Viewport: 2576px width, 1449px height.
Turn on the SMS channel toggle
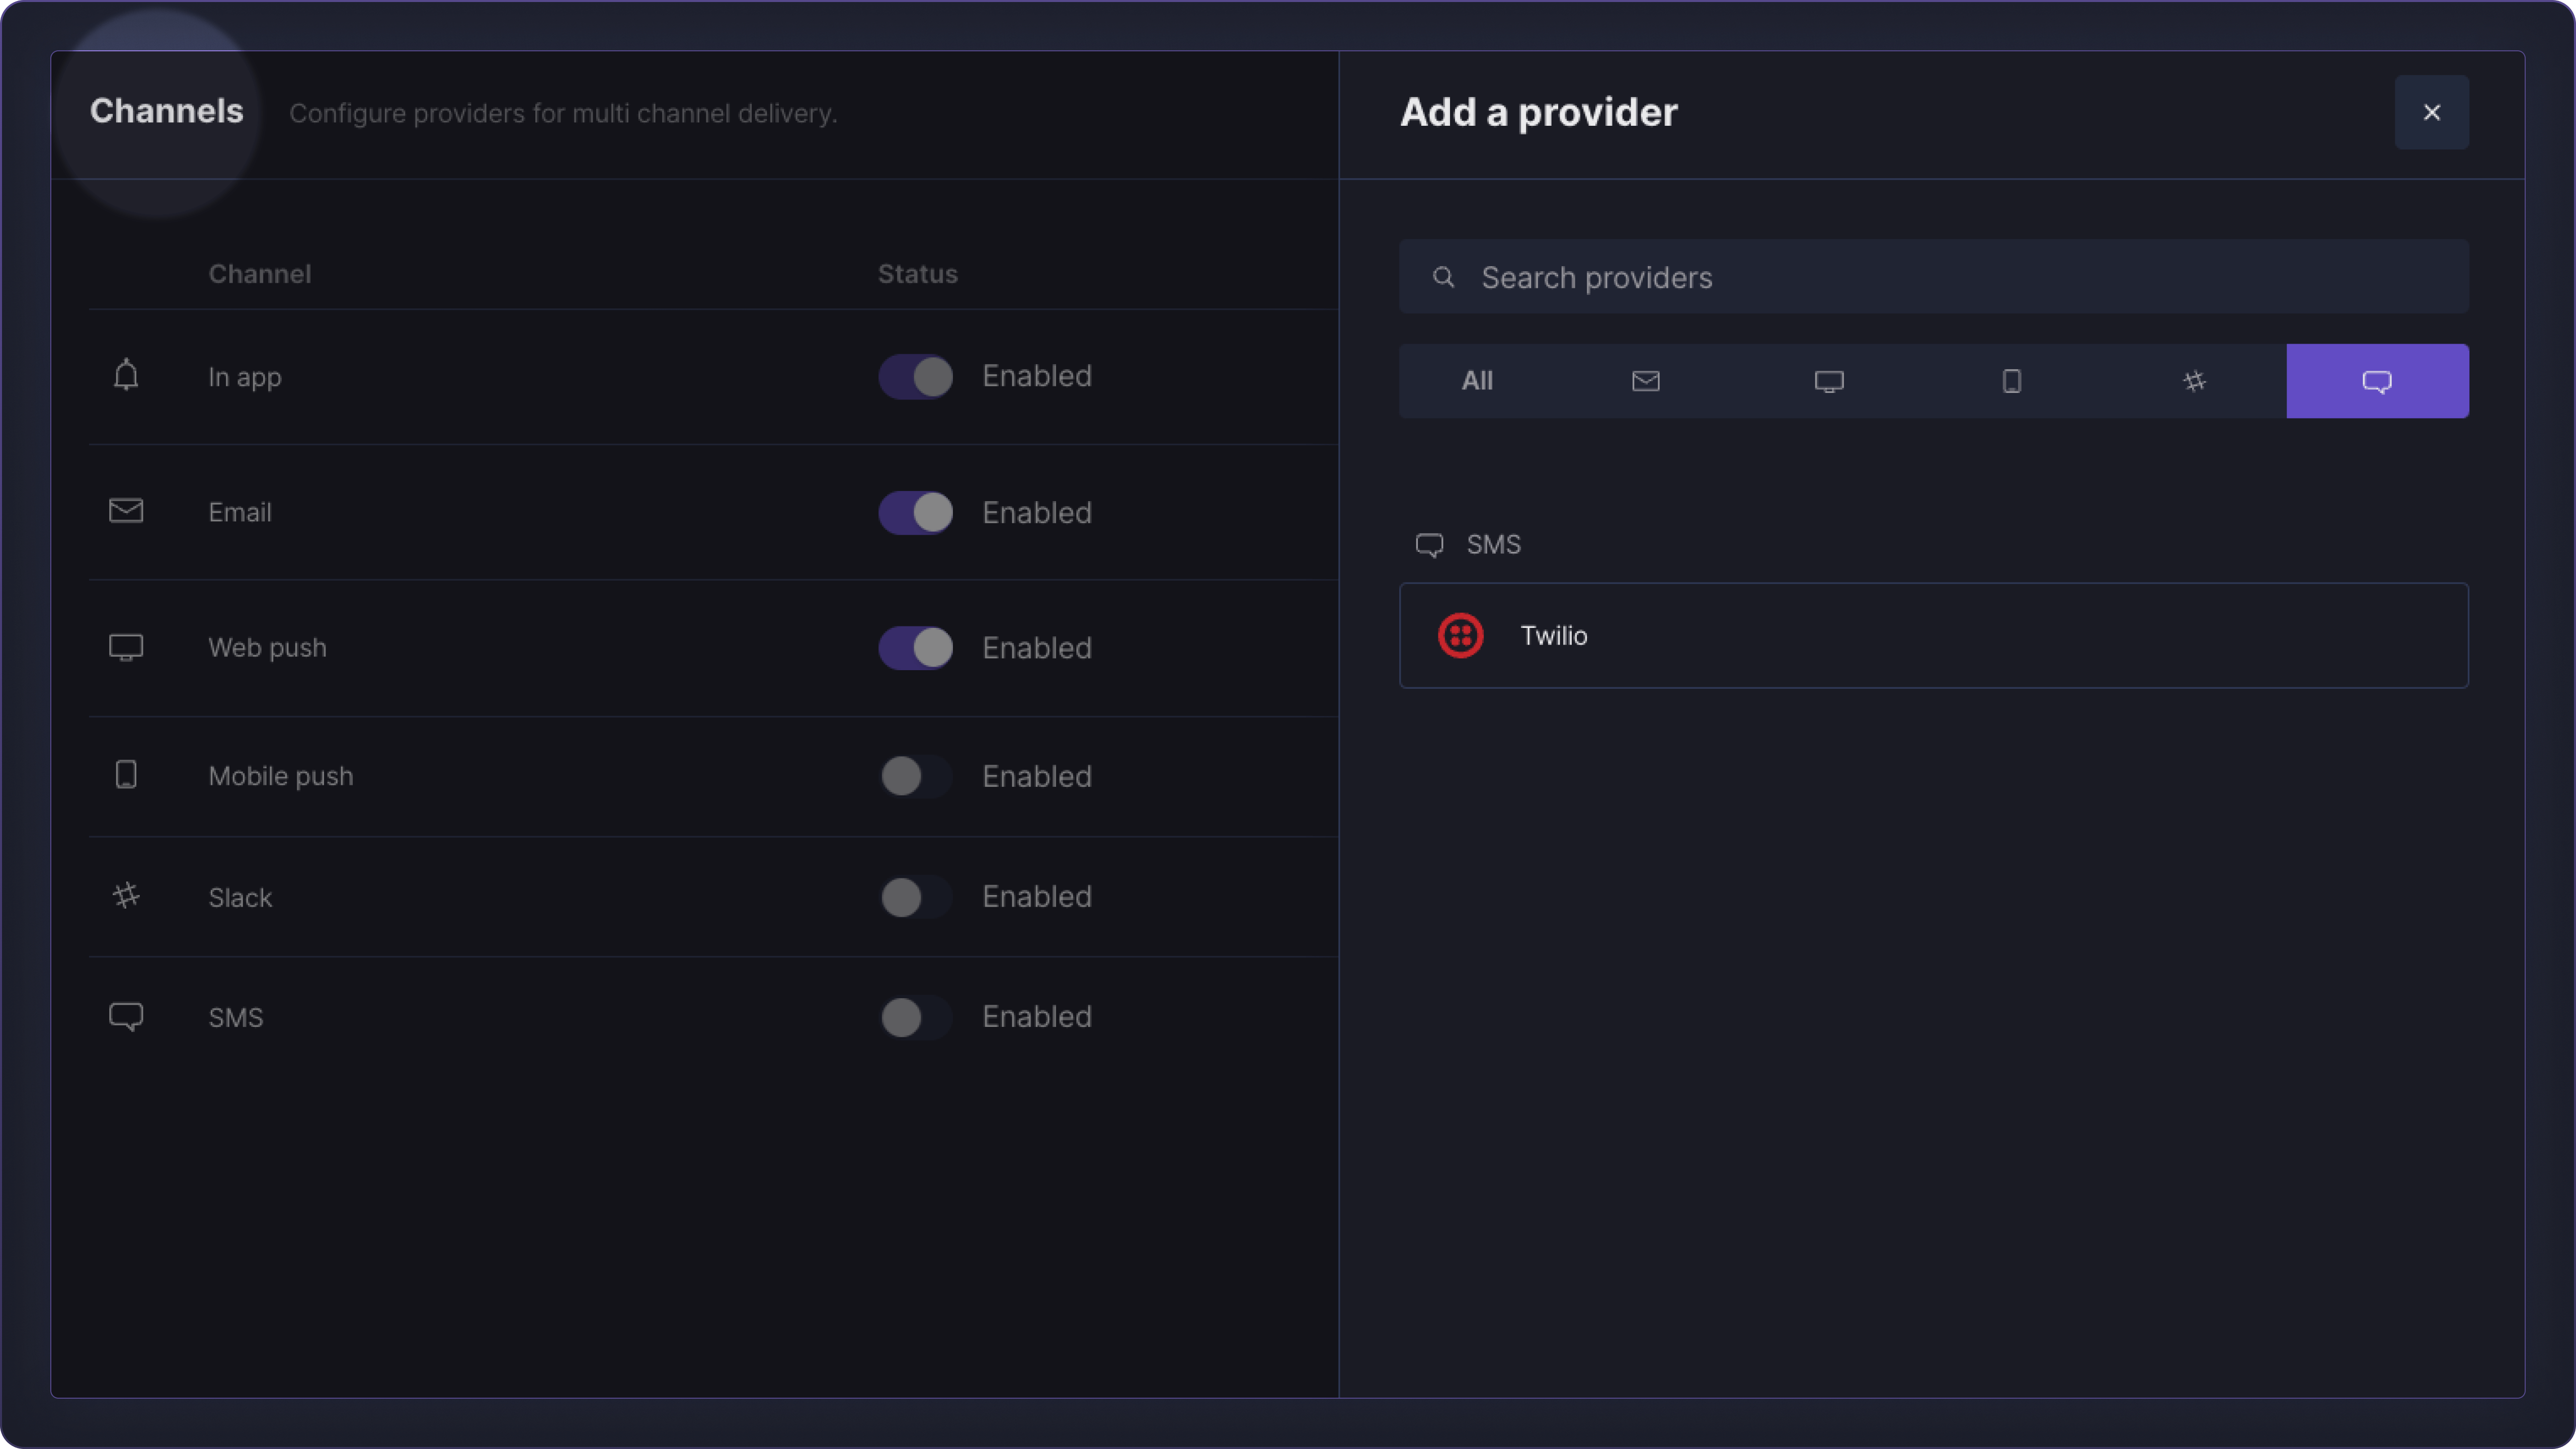(x=915, y=1017)
